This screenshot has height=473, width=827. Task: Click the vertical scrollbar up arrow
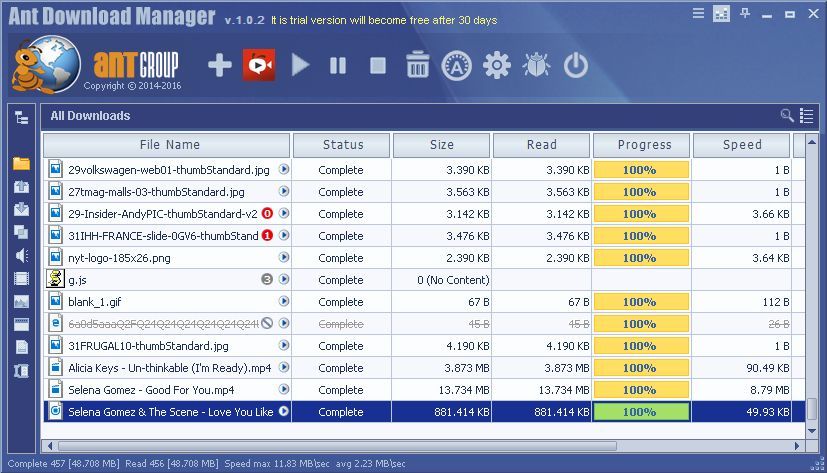click(x=812, y=142)
